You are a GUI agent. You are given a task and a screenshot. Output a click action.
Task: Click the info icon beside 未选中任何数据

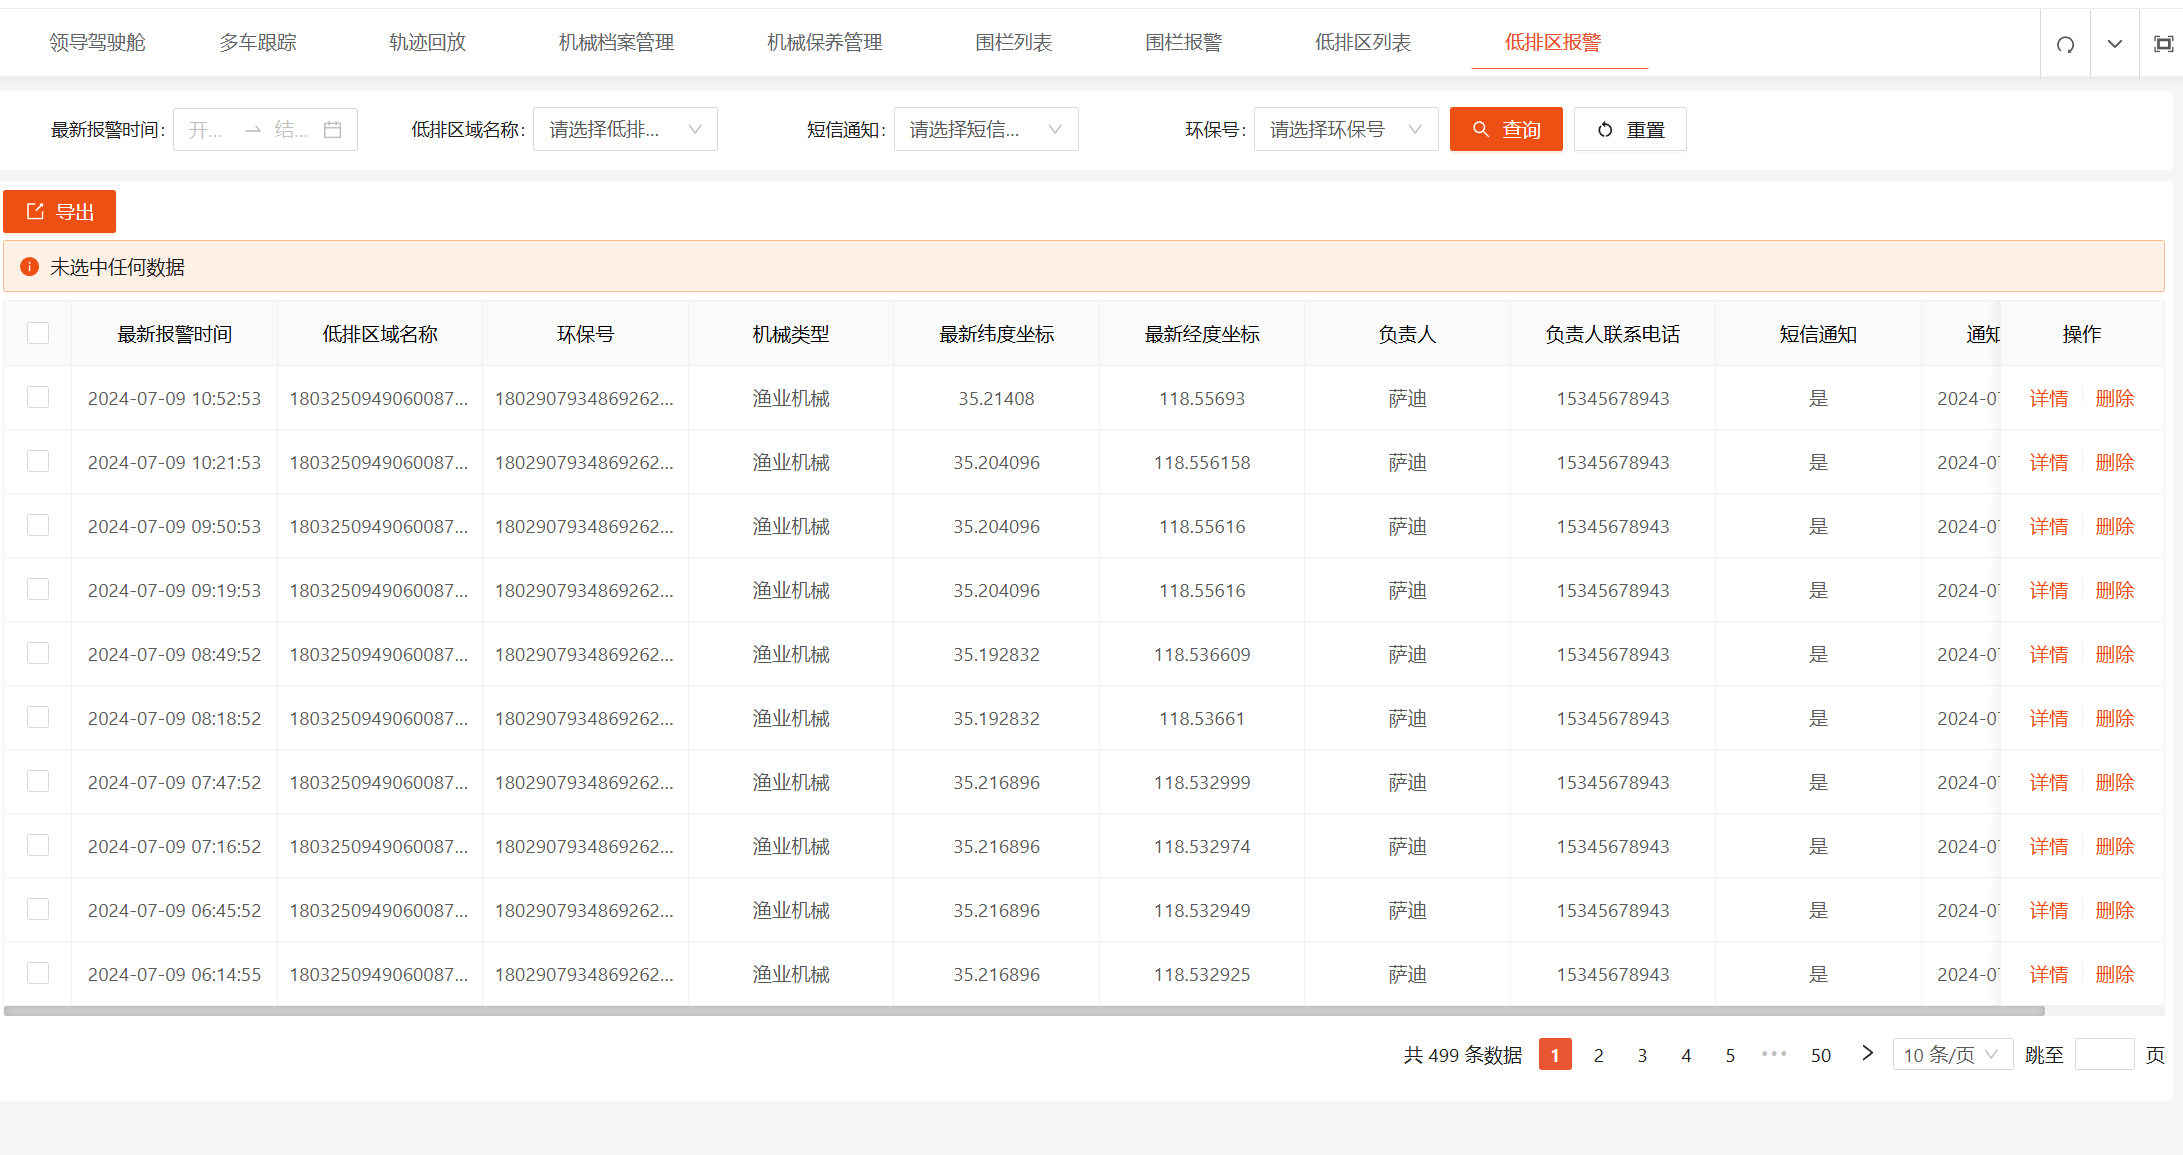coord(29,267)
